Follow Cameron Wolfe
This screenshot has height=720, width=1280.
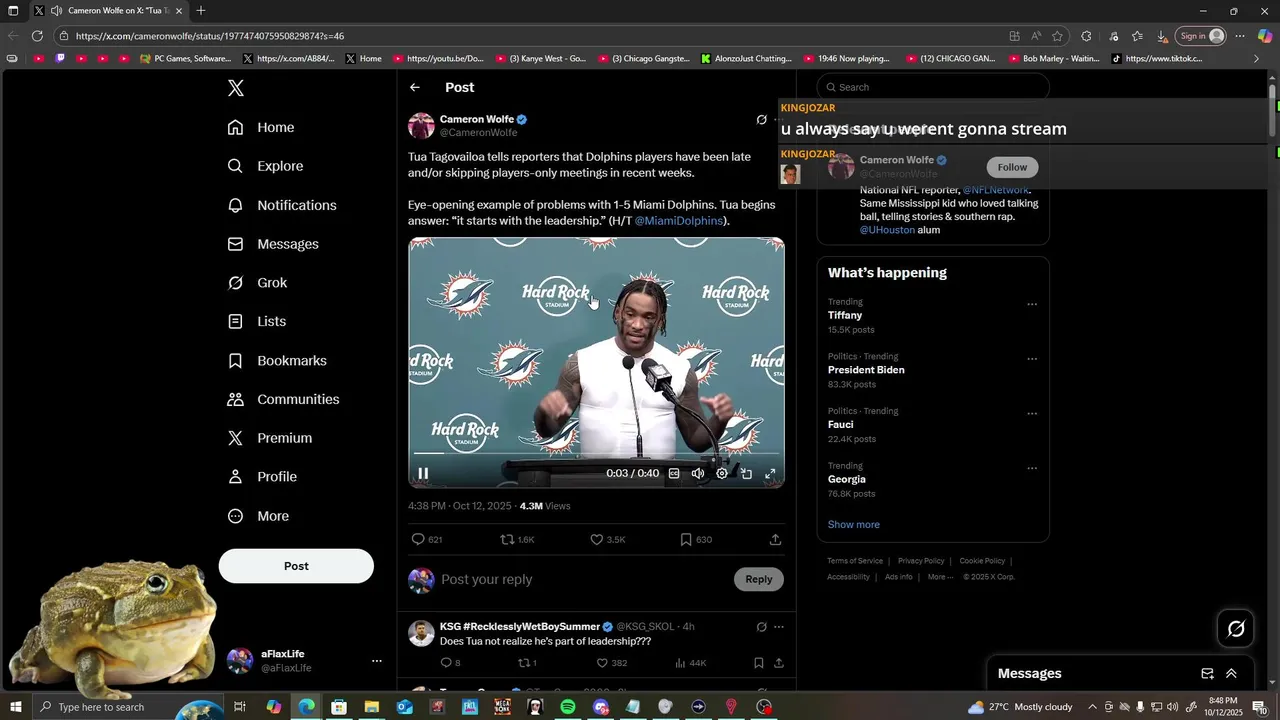1012,167
